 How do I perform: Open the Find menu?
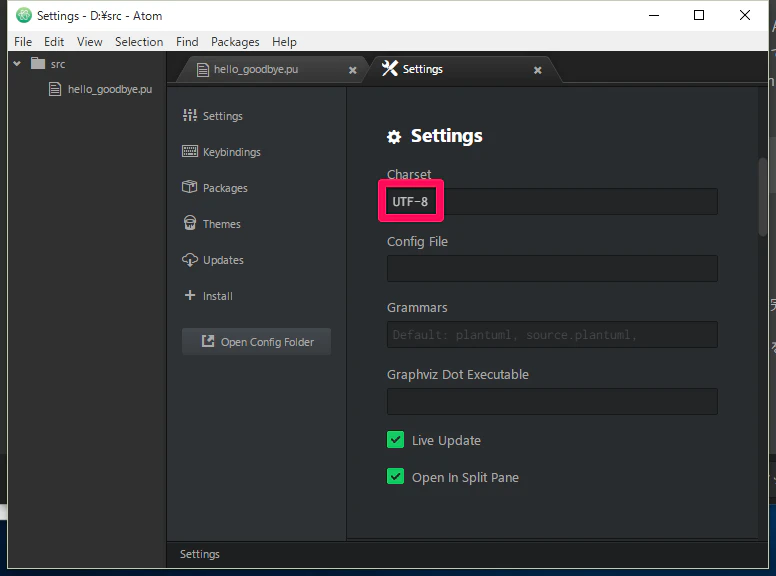tap(187, 42)
